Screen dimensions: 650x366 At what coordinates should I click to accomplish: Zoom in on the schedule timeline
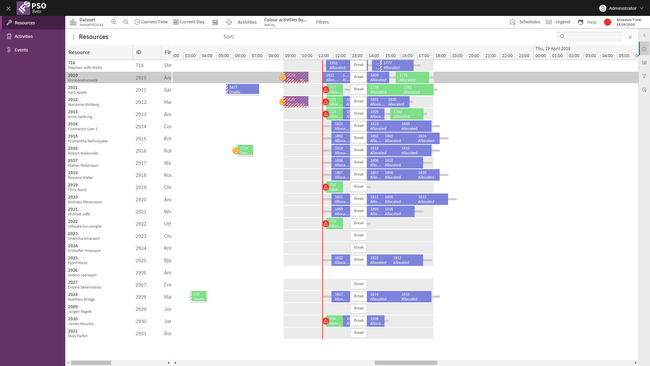(114, 22)
